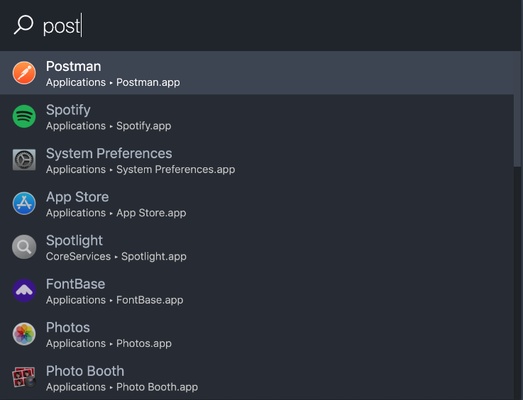This screenshot has width=523, height=400.
Task: Launch the App Store icon
Action: pyautogui.click(x=24, y=204)
